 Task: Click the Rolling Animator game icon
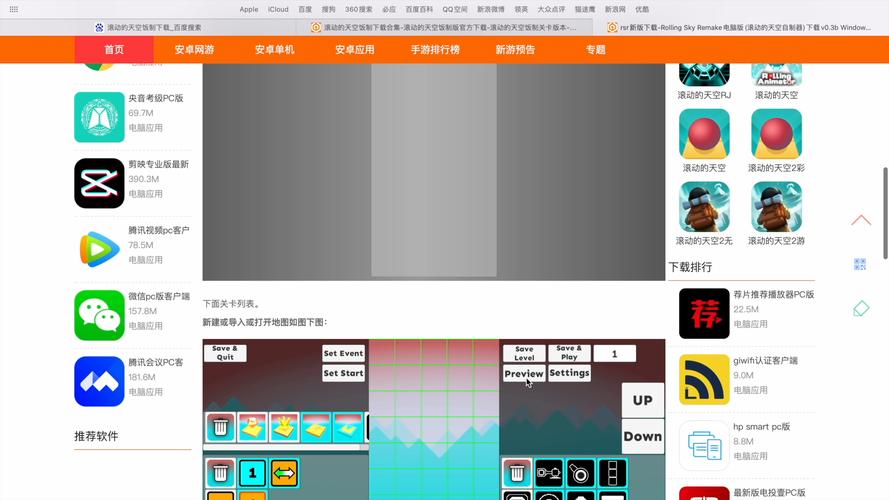(776, 75)
